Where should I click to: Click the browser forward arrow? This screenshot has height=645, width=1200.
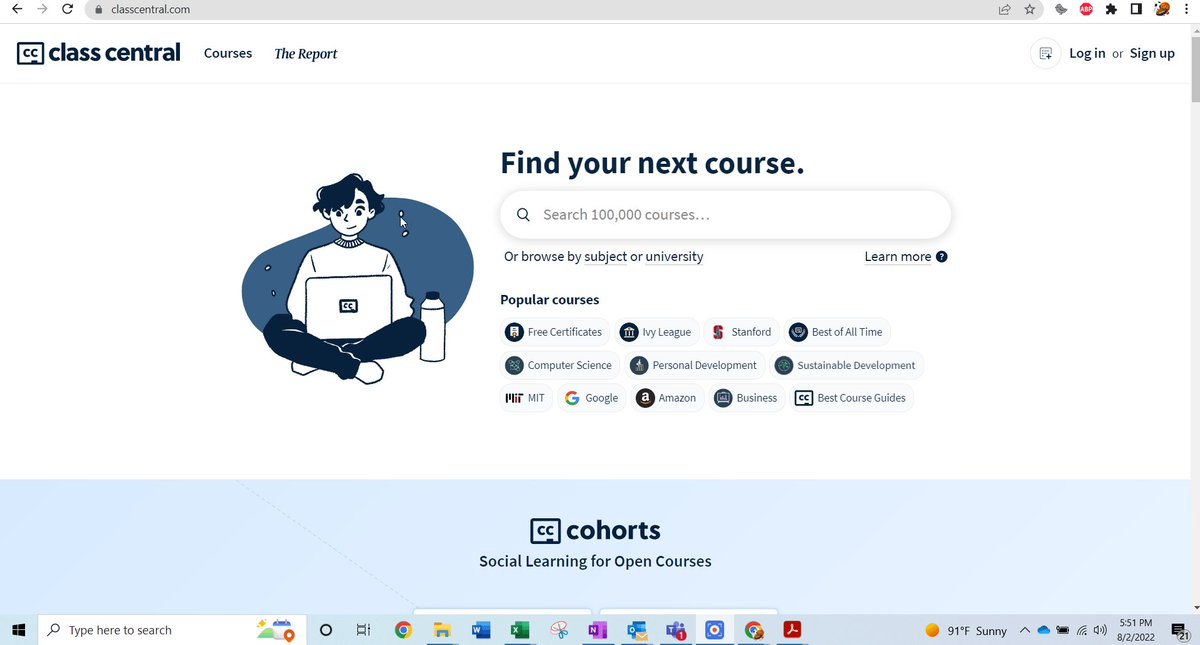click(x=42, y=9)
